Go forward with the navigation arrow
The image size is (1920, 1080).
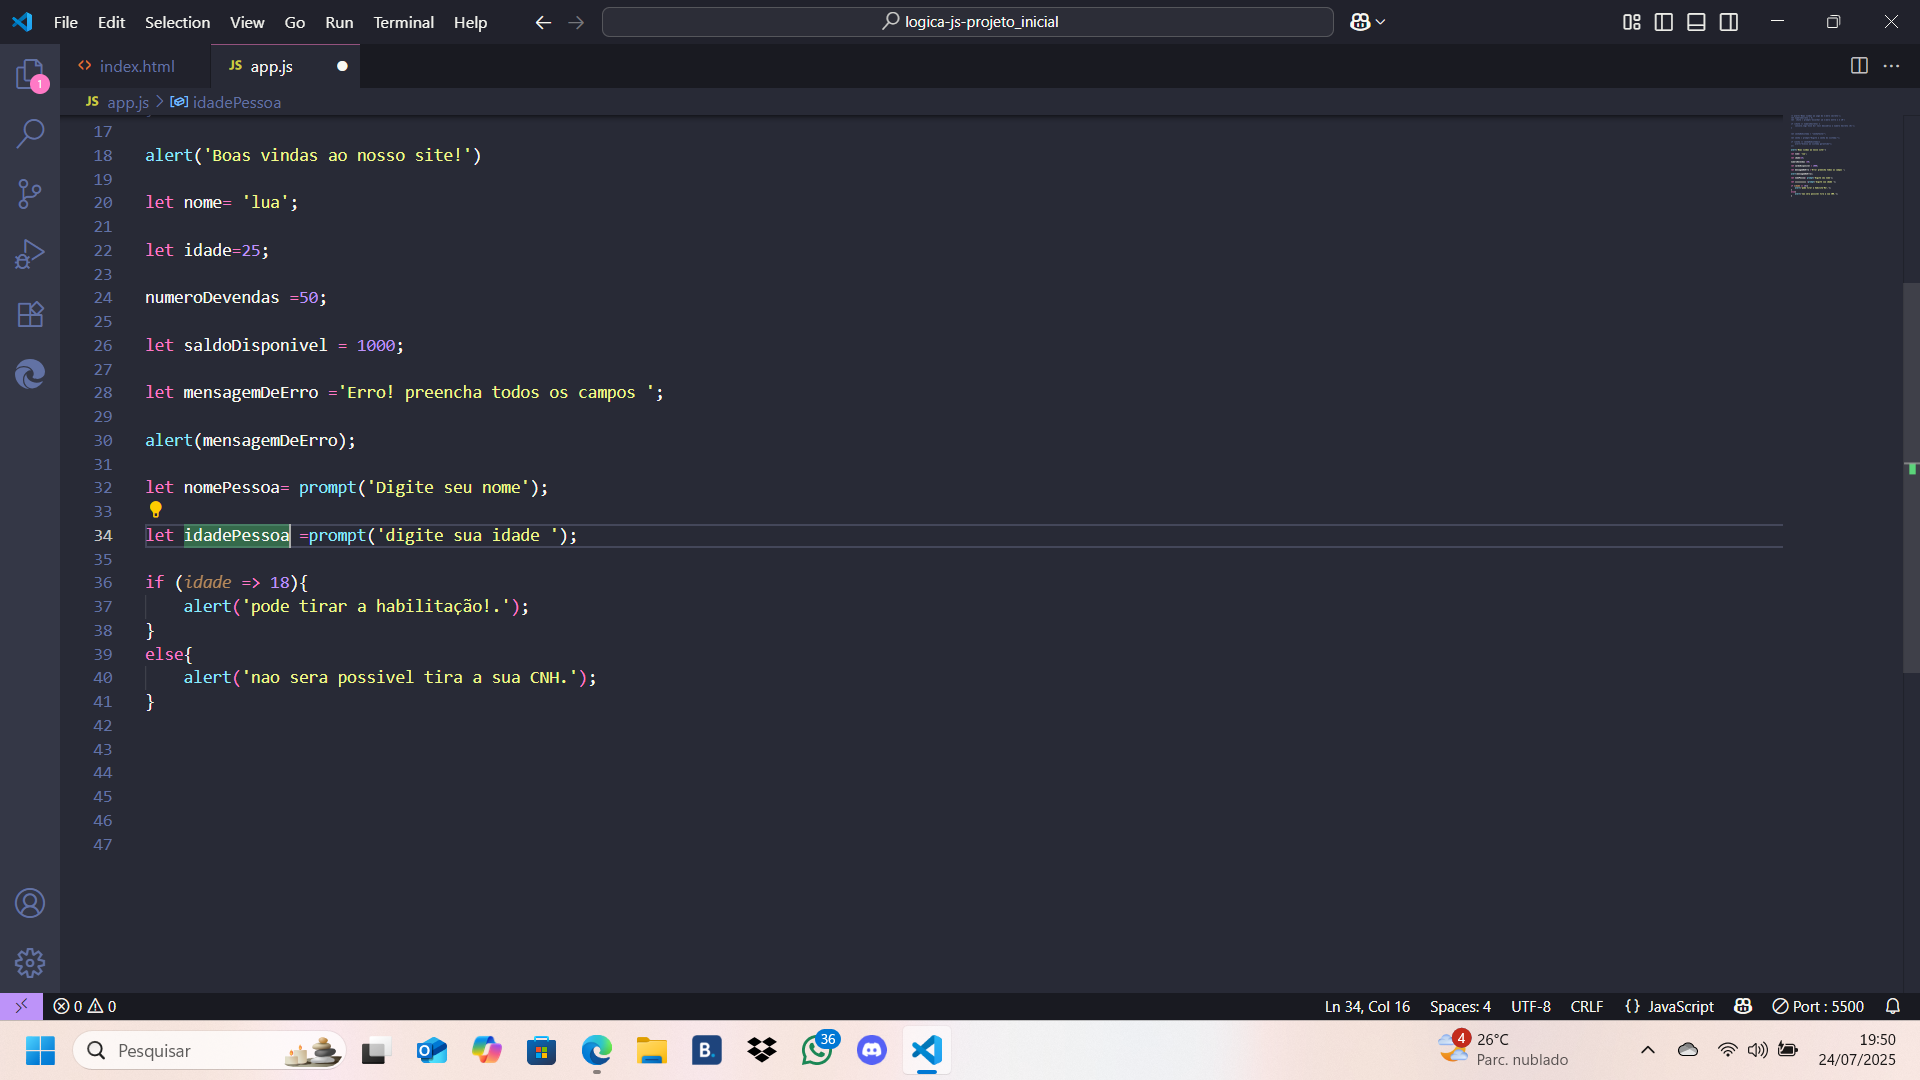576,22
